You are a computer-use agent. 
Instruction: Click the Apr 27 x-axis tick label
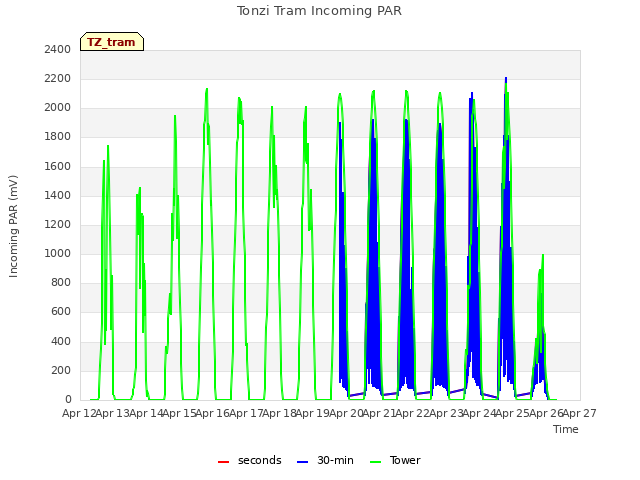[x=580, y=413]
